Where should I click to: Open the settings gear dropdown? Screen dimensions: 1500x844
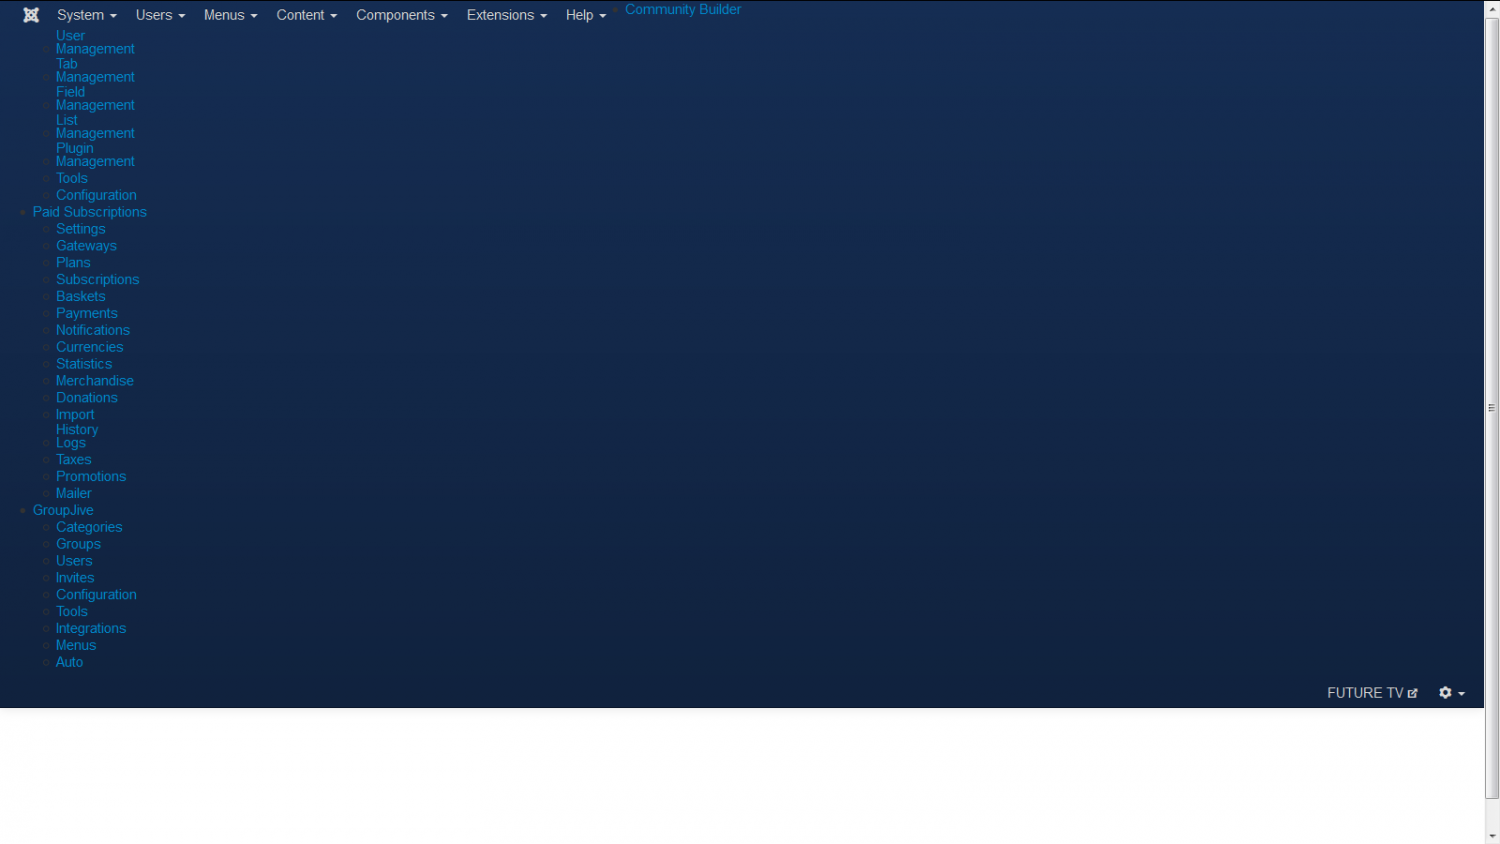(x=1452, y=693)
